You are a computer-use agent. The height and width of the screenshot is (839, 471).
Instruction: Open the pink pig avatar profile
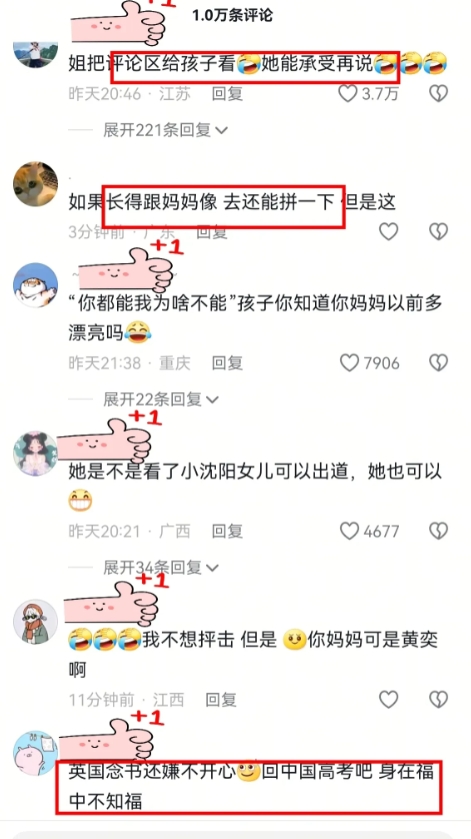click(x=35, y=752)
